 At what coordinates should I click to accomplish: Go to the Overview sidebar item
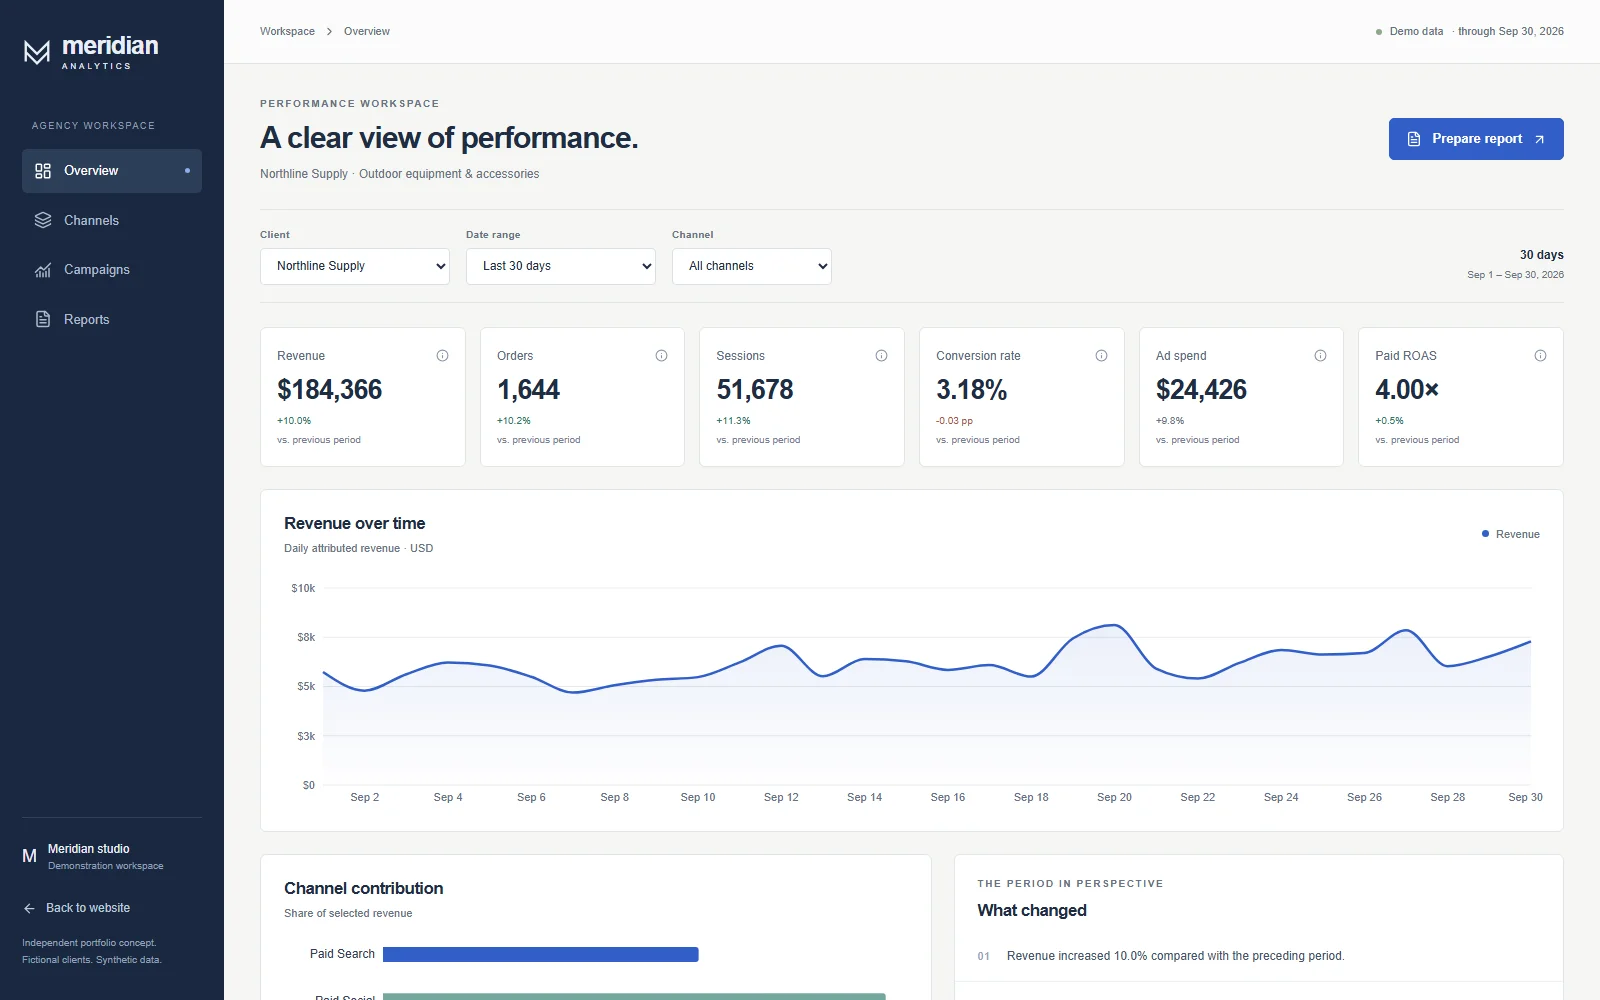click(x=112, y=171)
